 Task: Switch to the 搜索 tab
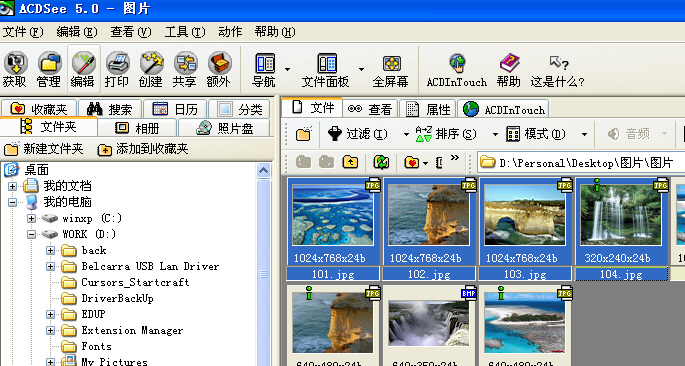tap(110, 109)
